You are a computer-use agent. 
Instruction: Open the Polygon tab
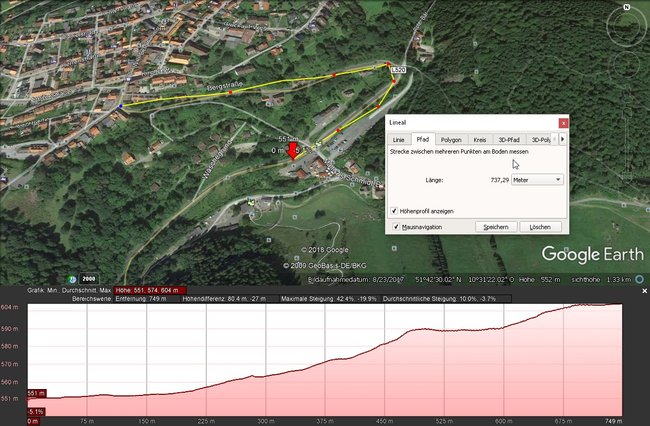[x=451, y=140]
